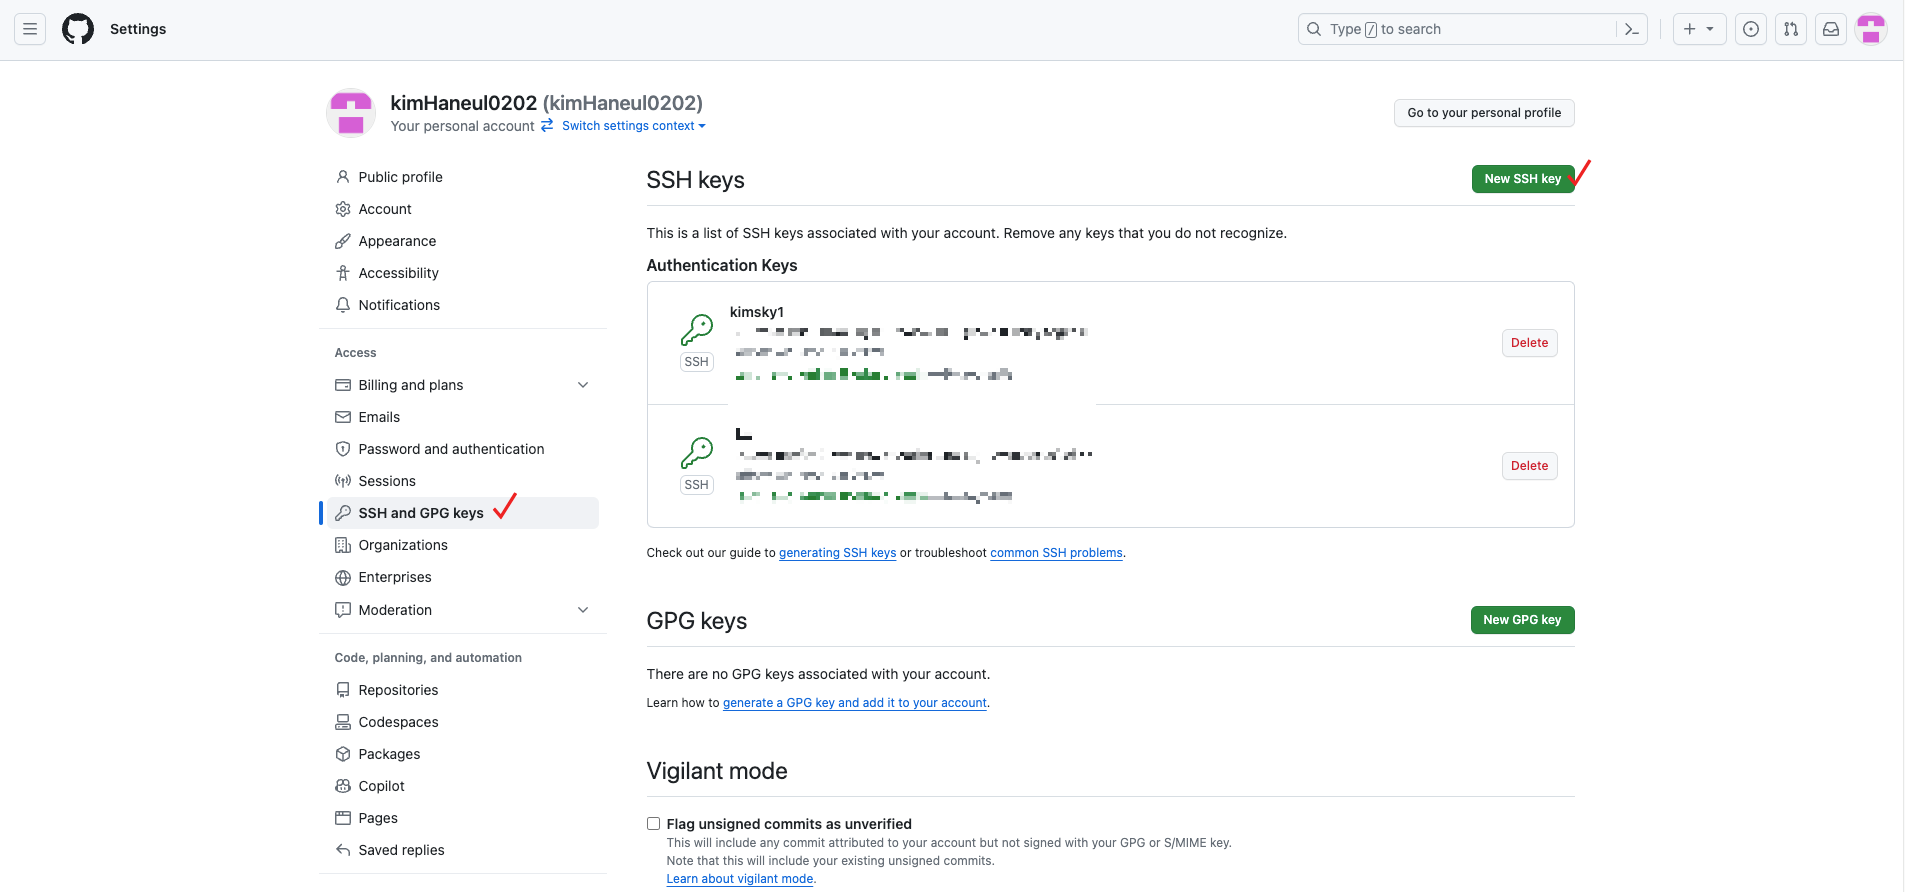Click the Pages browser icon
Viewport: 1905px width, 892px height.
coord(343,818)
